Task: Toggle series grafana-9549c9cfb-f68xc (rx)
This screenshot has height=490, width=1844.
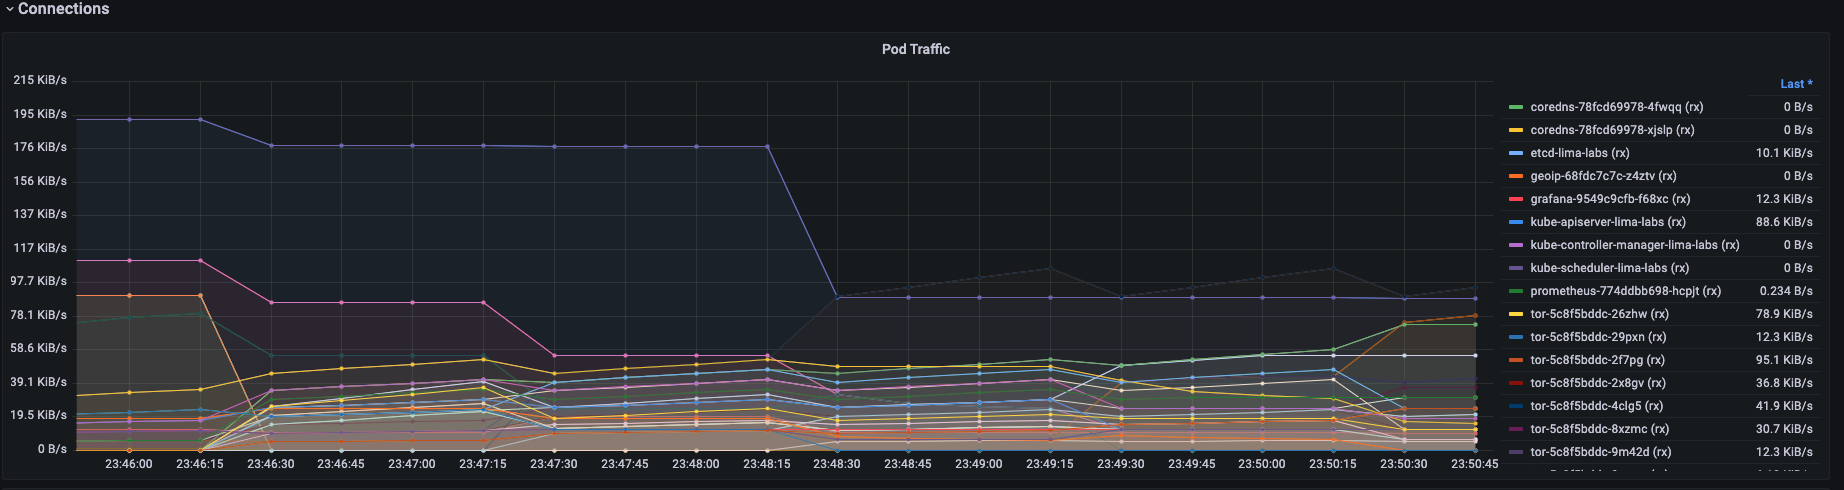Action: pyautogui.click(x=1610, y=199)
